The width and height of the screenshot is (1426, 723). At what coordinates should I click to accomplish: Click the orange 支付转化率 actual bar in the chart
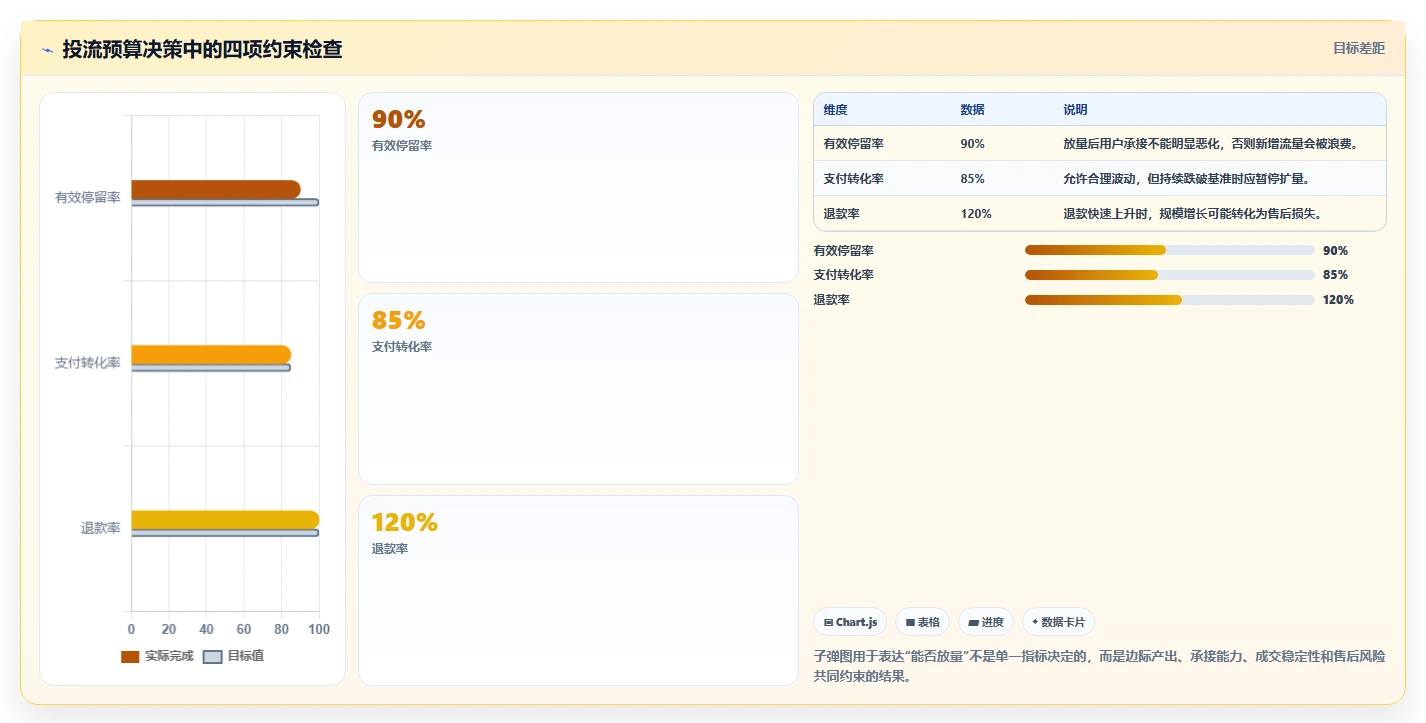tap(211, 354)
